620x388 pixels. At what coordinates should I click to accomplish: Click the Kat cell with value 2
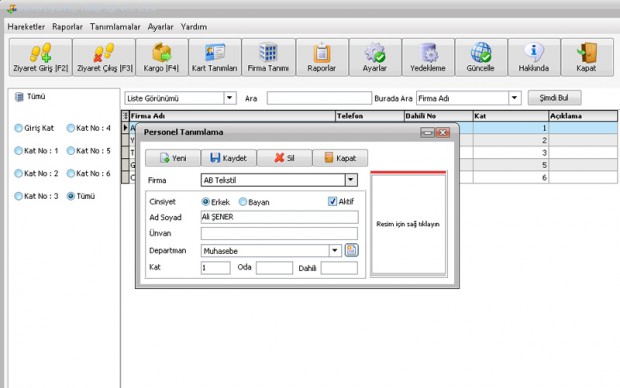(511, 140)
